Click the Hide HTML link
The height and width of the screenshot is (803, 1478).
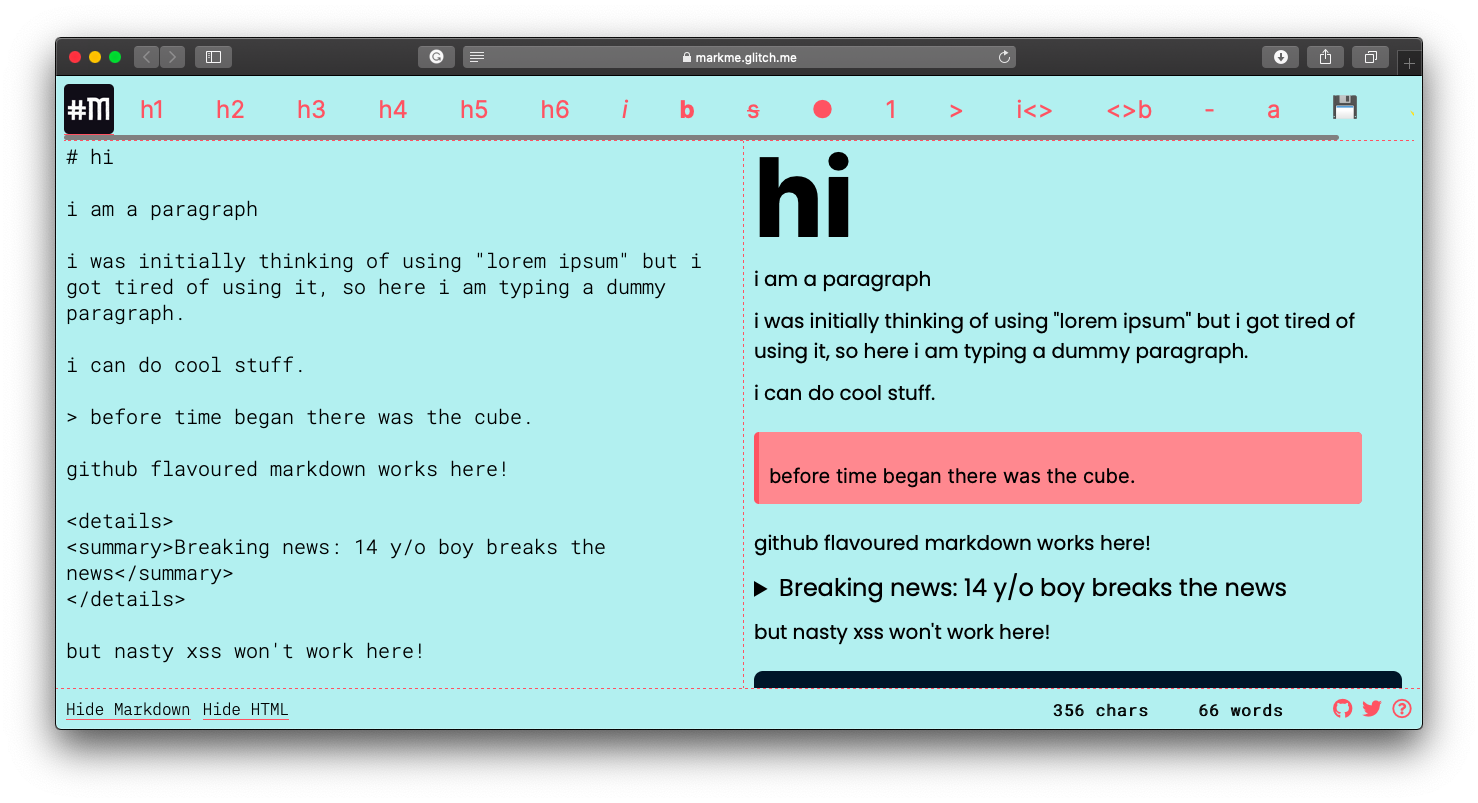pyautogui.click(x=245, y=710)
